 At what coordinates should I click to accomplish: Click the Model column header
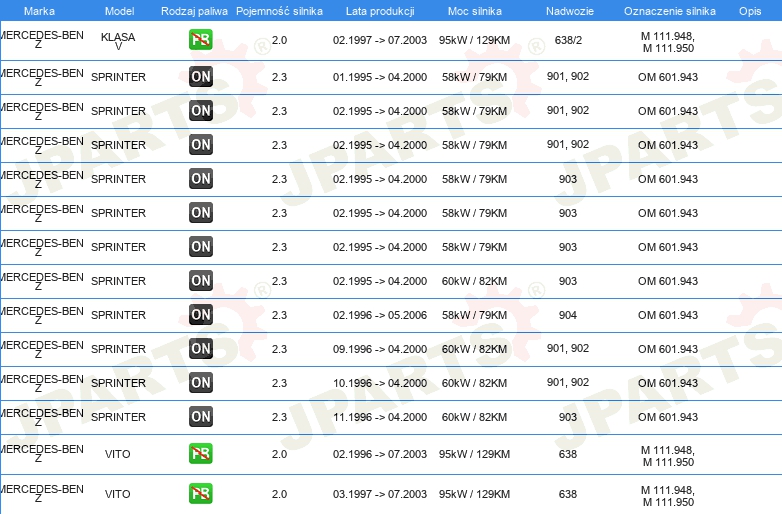point(119,11)
